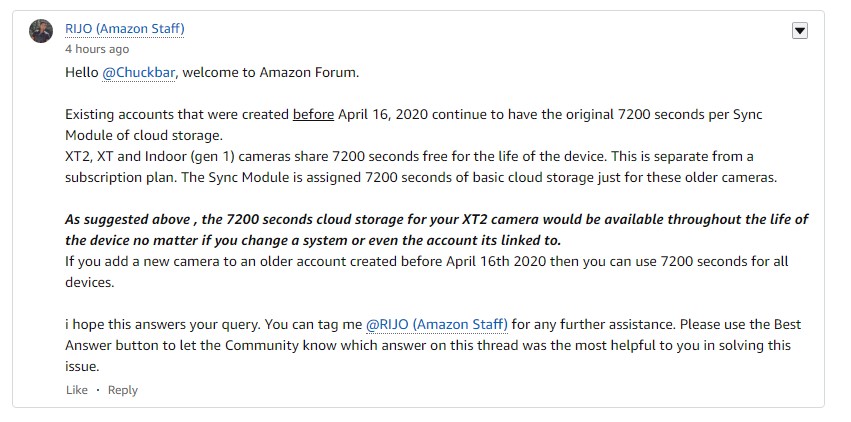Reply to RIJO's post
851x422 pixels.
tap(123, 391)
